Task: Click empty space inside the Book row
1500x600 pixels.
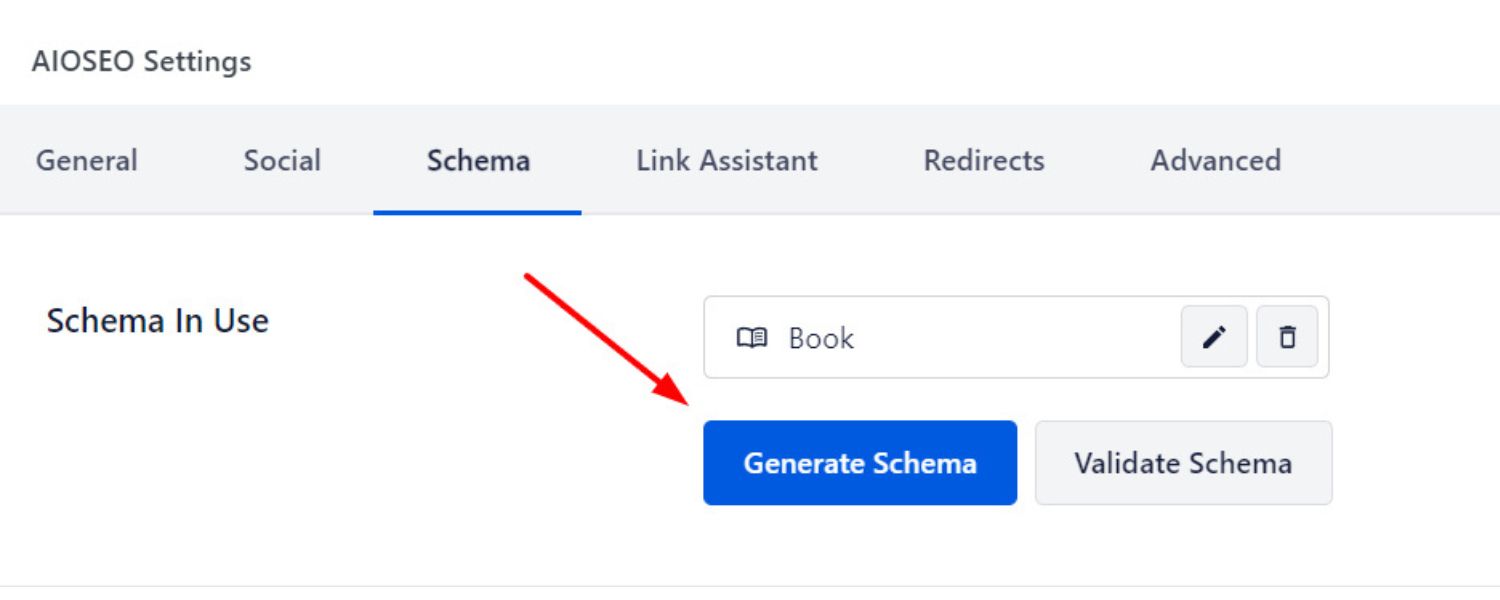Action: (x=1010, y=338)
